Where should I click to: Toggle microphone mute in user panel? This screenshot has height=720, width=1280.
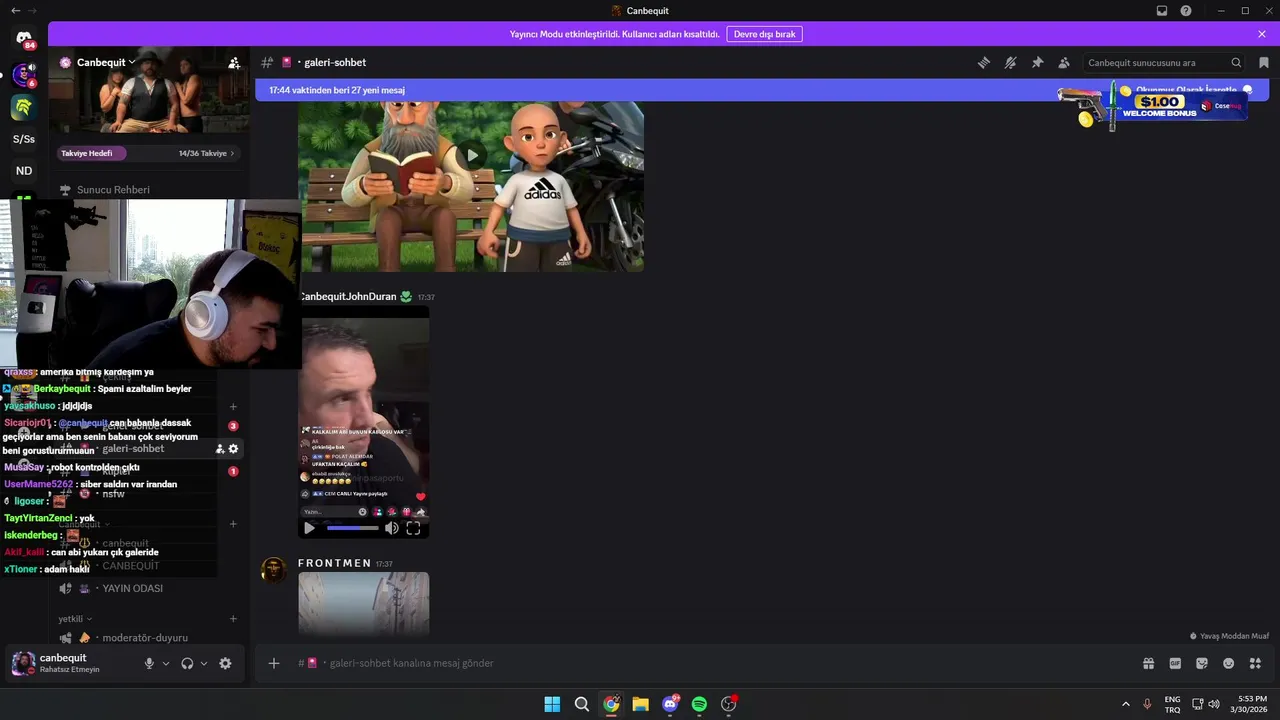pyautogui.click(x=149, y=663)
